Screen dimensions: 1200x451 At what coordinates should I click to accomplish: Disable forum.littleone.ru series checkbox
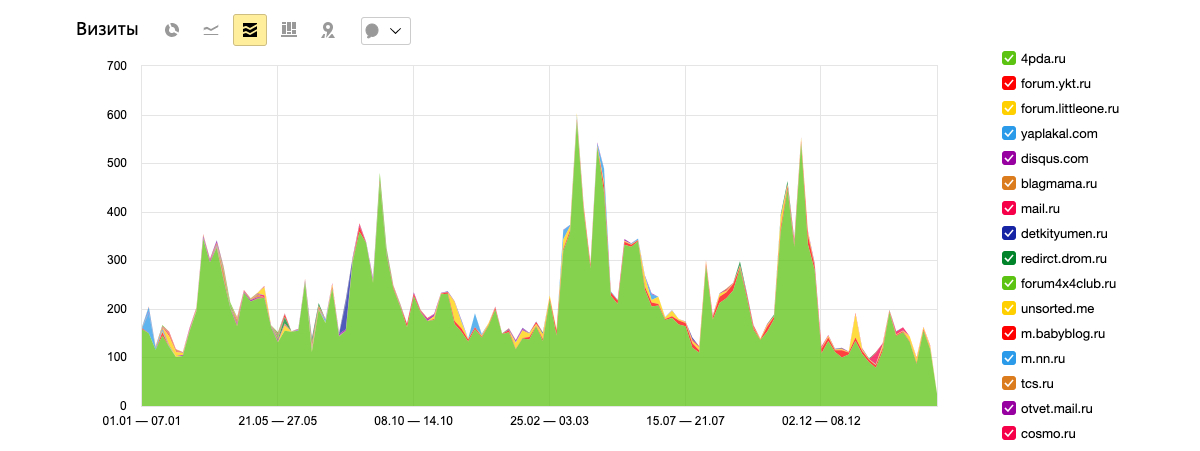(1009, 108)
